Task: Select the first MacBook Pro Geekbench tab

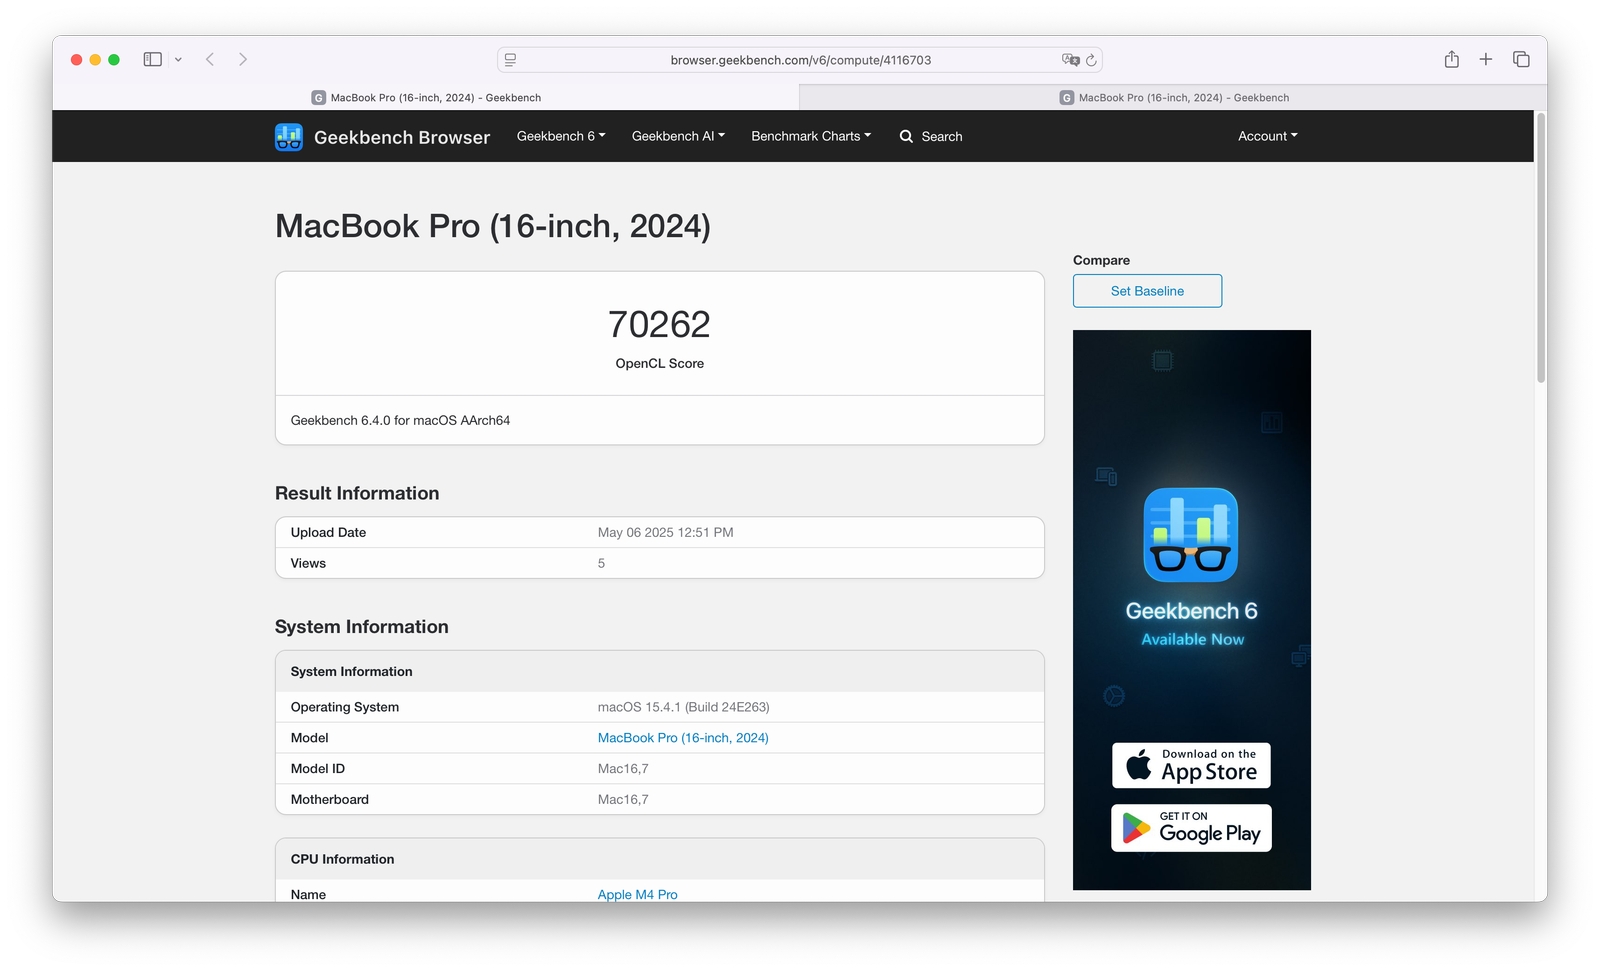Action: (426, 98)
